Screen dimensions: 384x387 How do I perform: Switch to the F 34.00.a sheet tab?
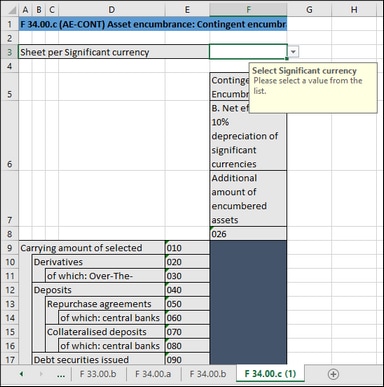(153, 374)
